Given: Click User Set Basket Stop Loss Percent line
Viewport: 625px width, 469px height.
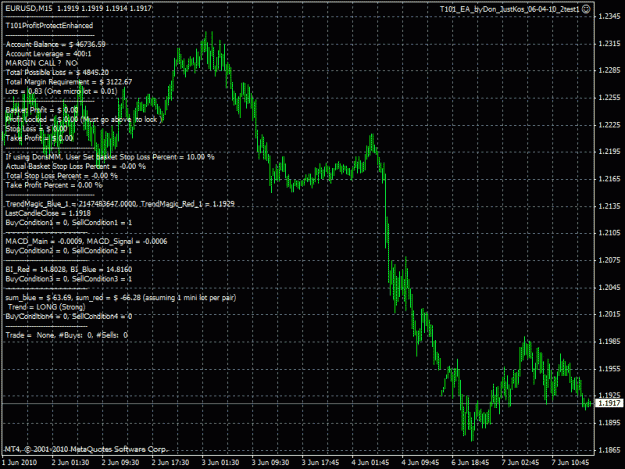Looking at the screenshot, I should tap(110, 157).
